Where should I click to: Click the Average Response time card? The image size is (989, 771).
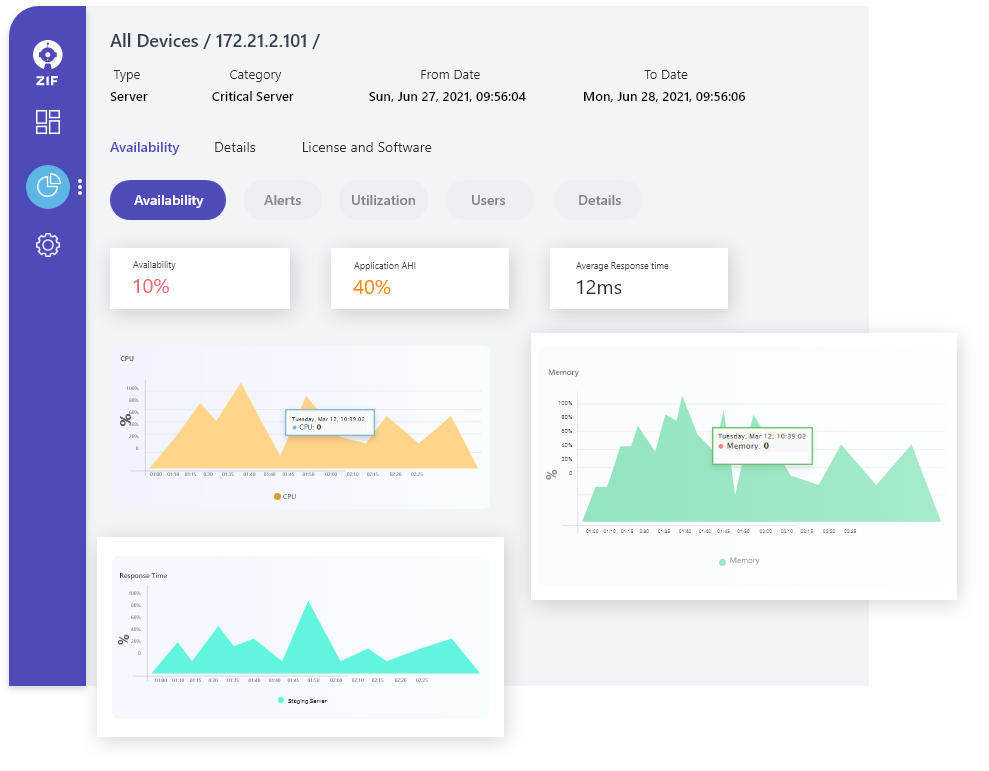coord(638,278)
